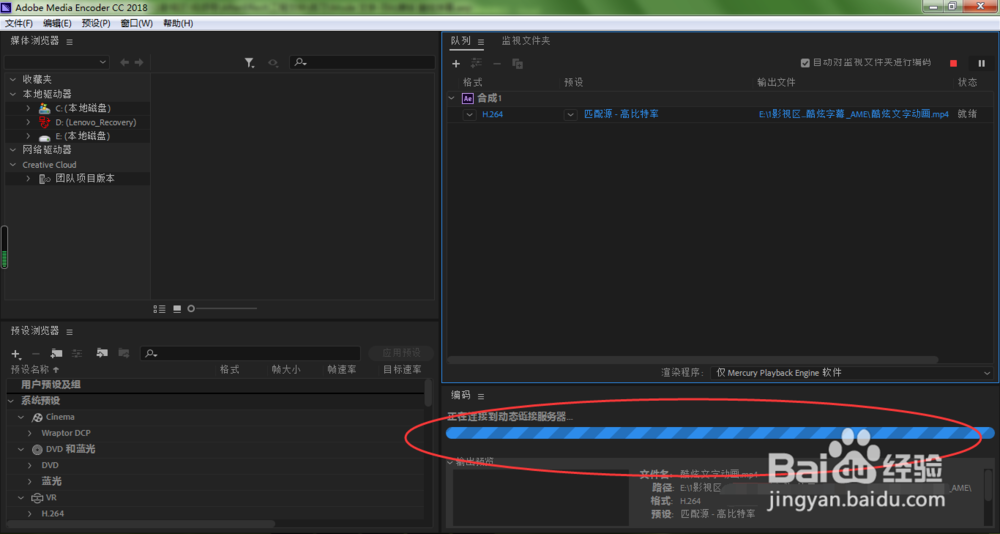Click the create new preset group icon
This screenshot has width=1000, height=534.
coord(57,353)
